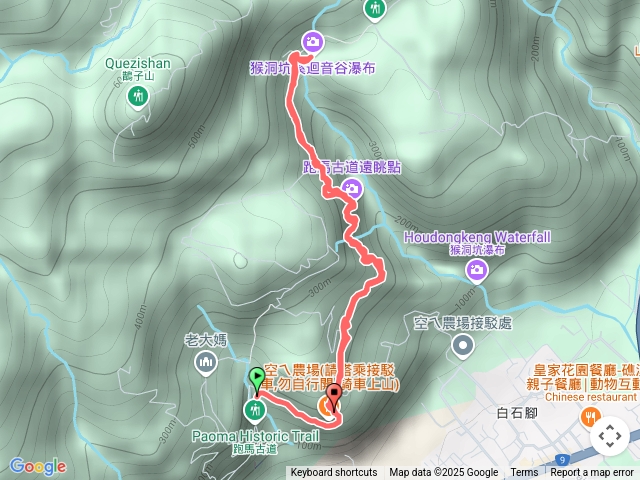Open the Terms link
This screenshot has height=480, width=640.
pos(524,473)
